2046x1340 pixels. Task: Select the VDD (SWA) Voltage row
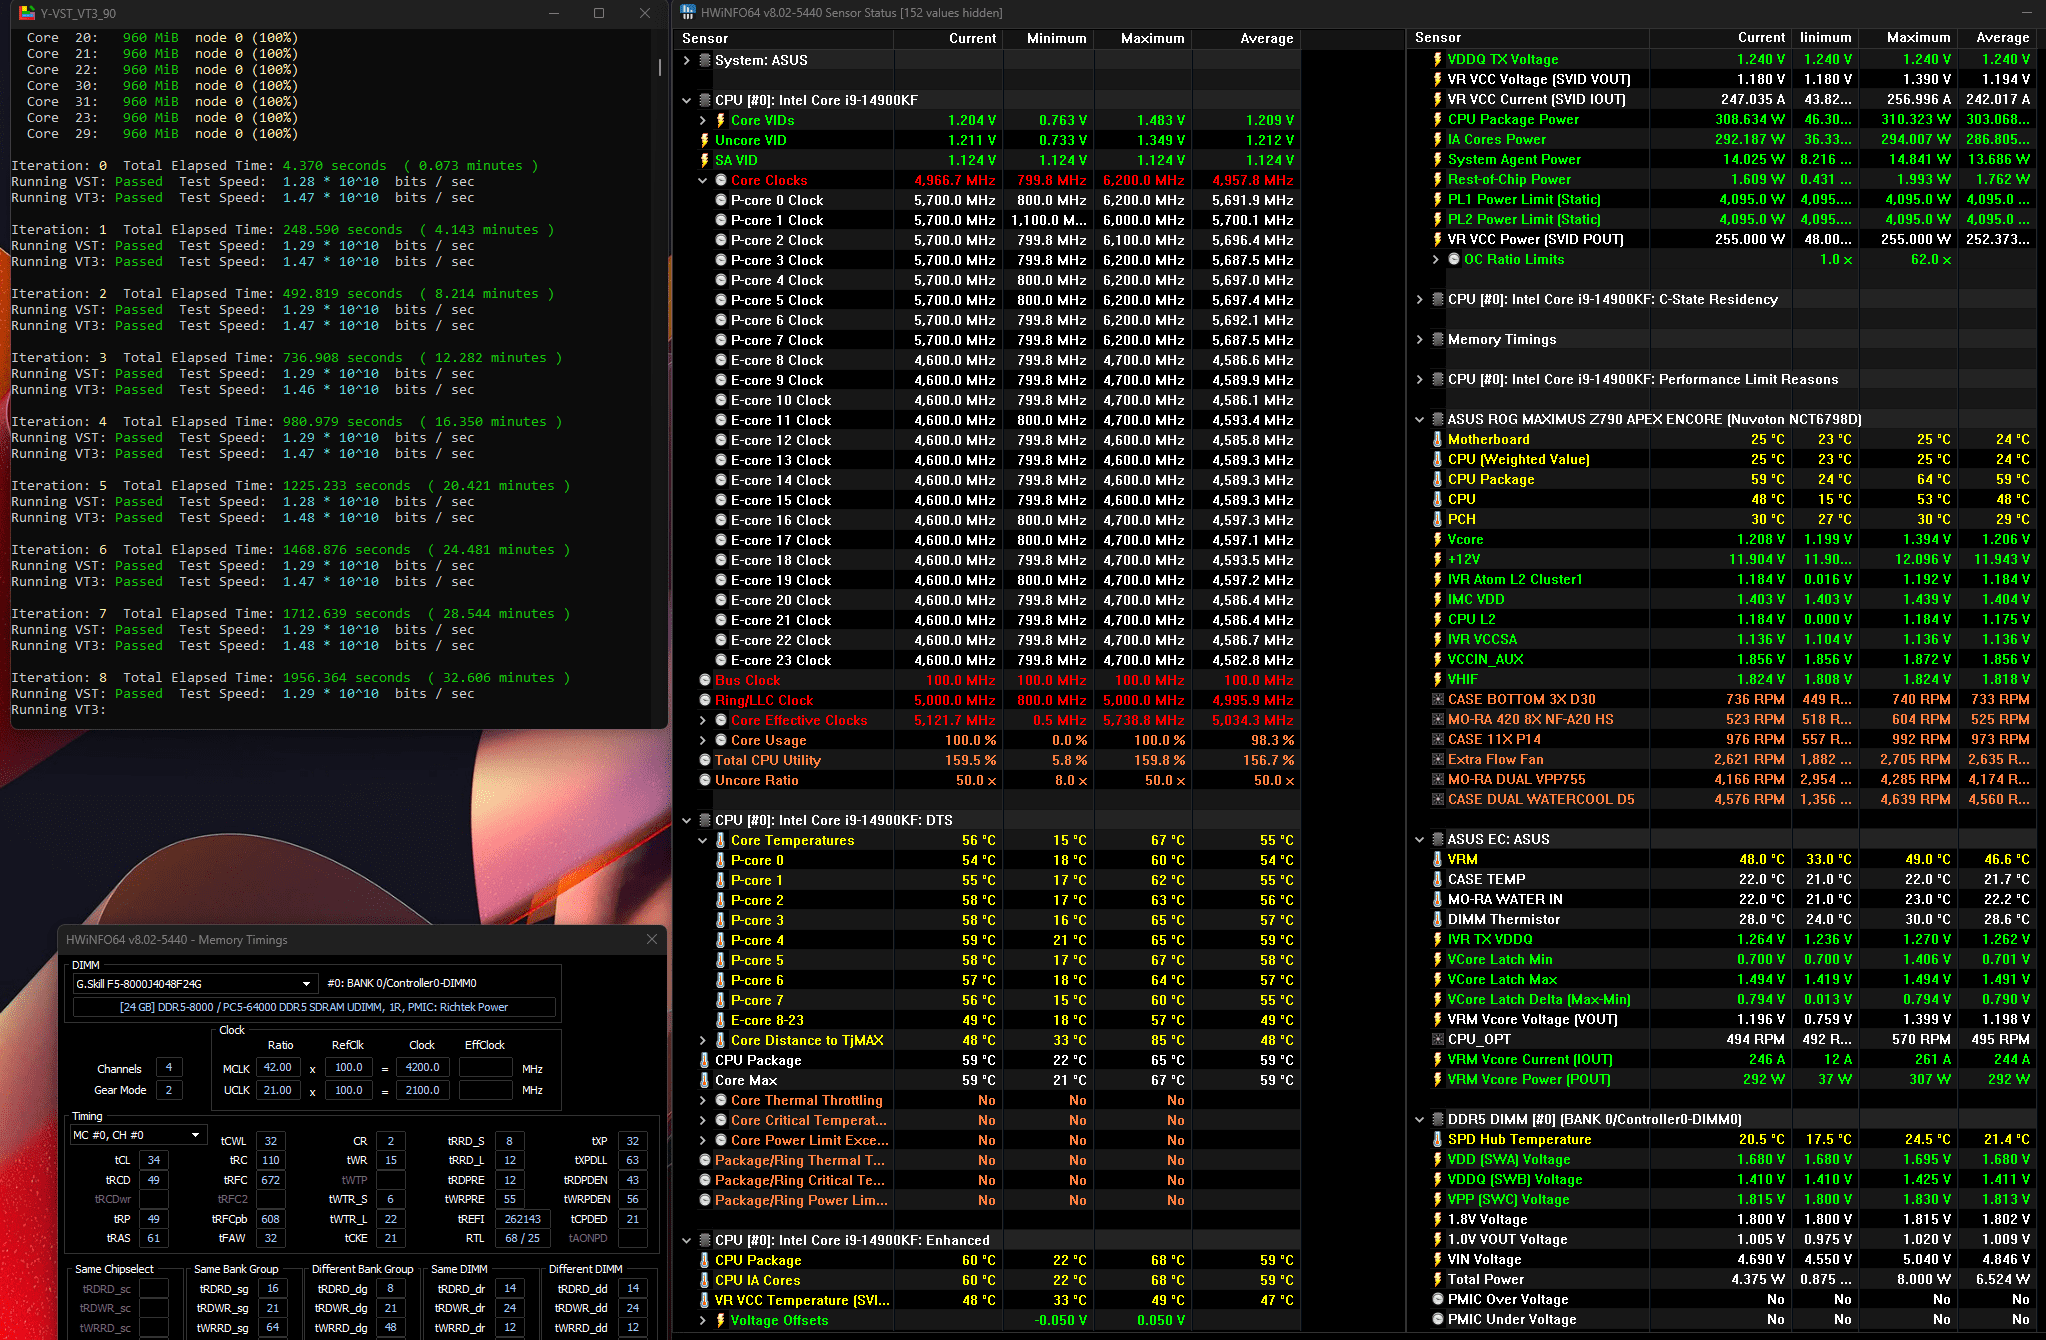point(1722,1159)
